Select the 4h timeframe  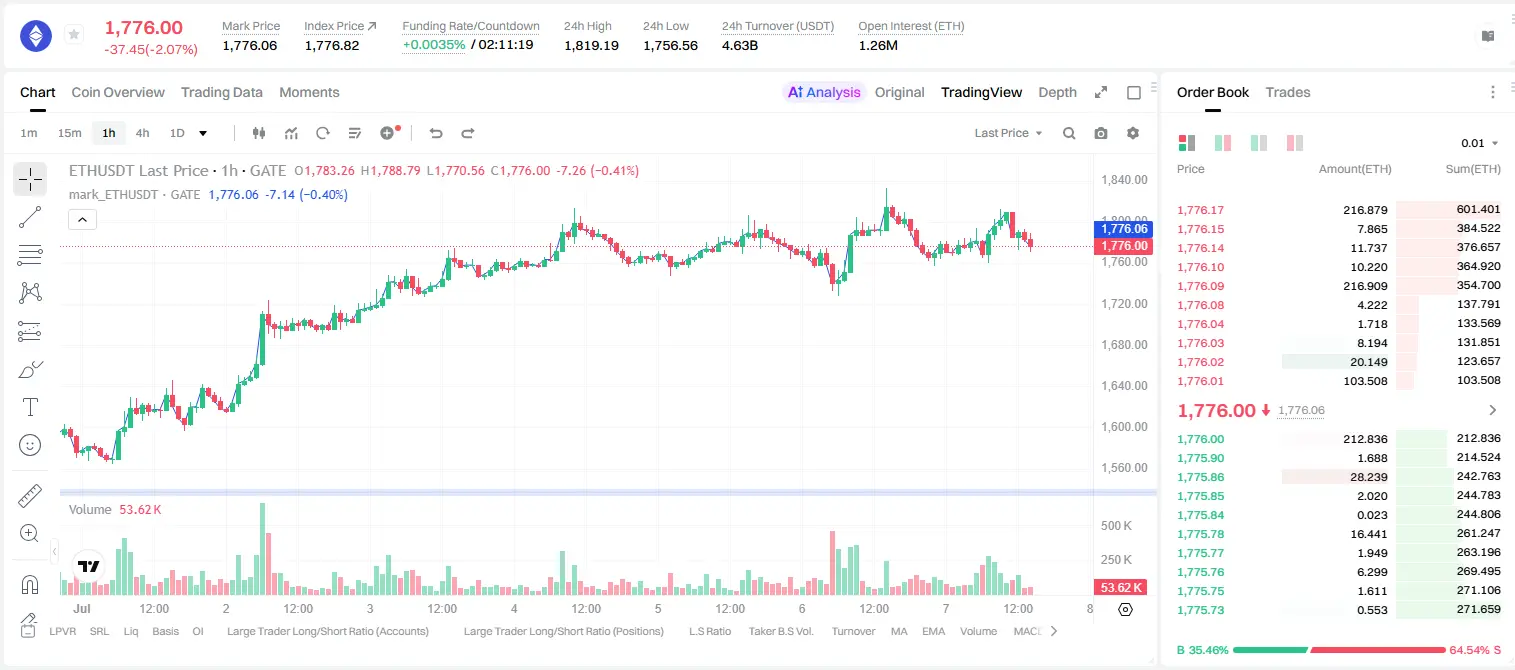(143, 133)
